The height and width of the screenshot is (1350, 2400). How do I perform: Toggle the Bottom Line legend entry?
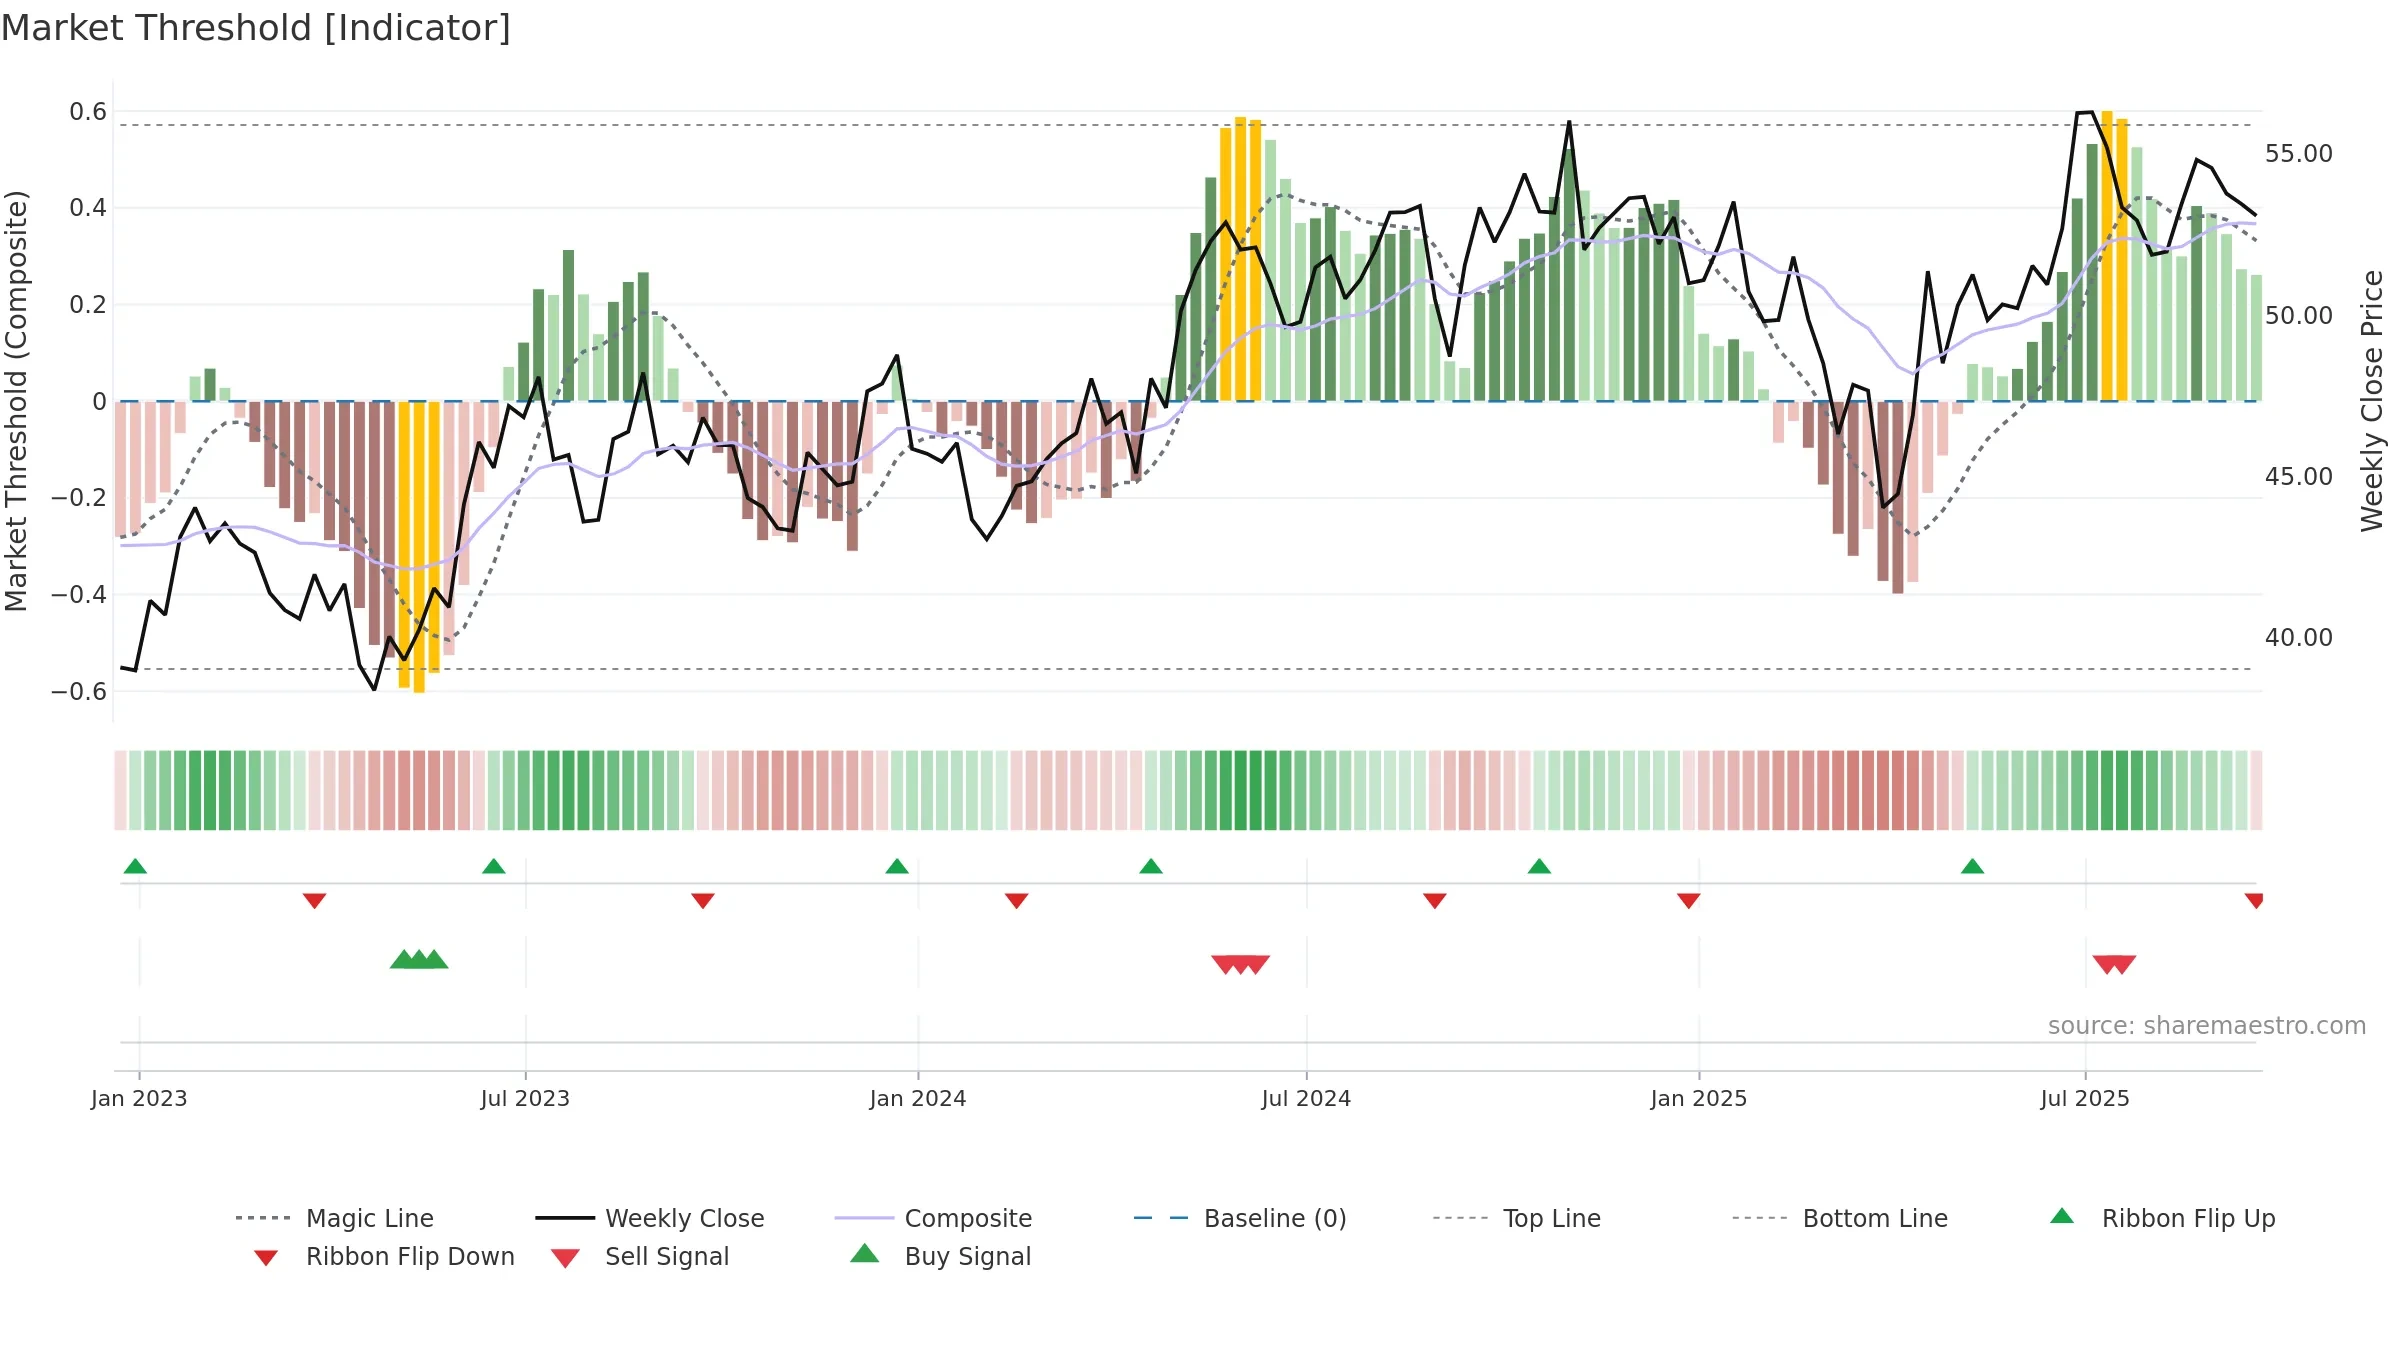tap(1840, 1218)
